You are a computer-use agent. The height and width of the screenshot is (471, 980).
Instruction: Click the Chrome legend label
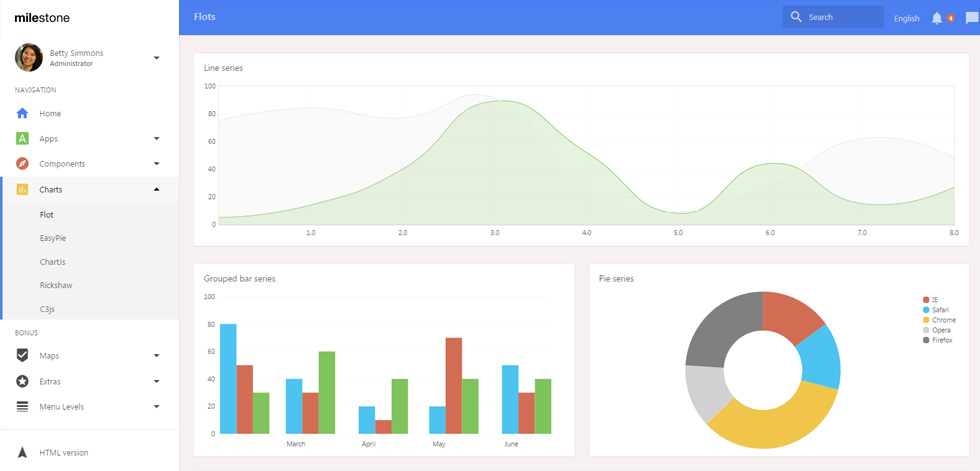pos(944,320)
